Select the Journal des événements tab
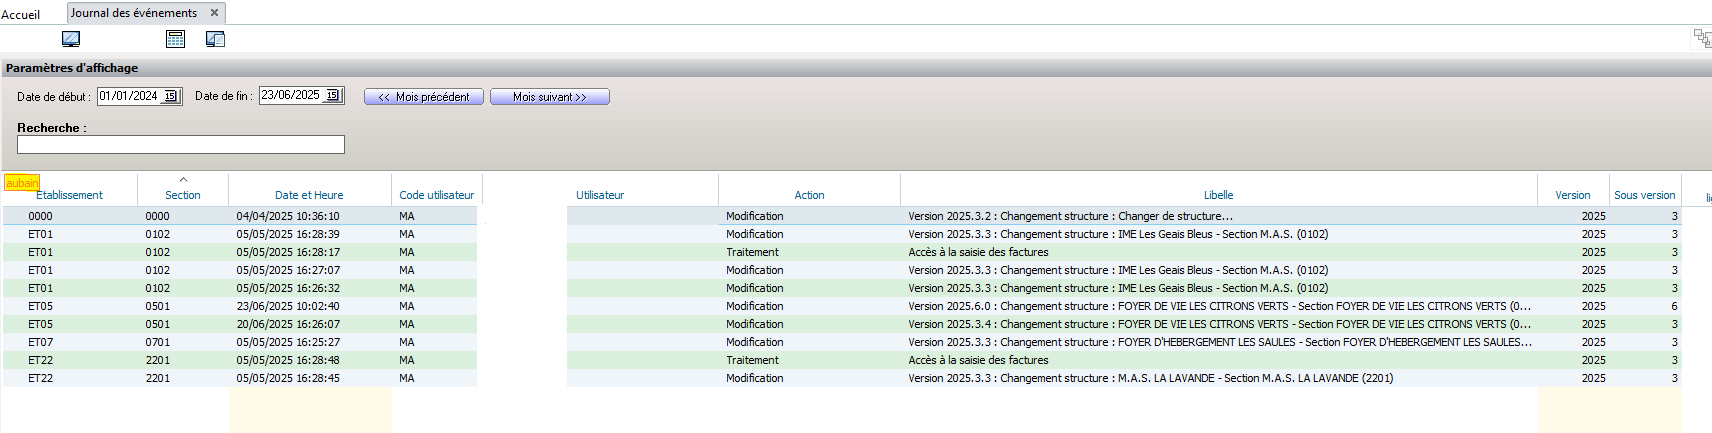Screen dimensions: 1712x433 [x=134, y=13]
